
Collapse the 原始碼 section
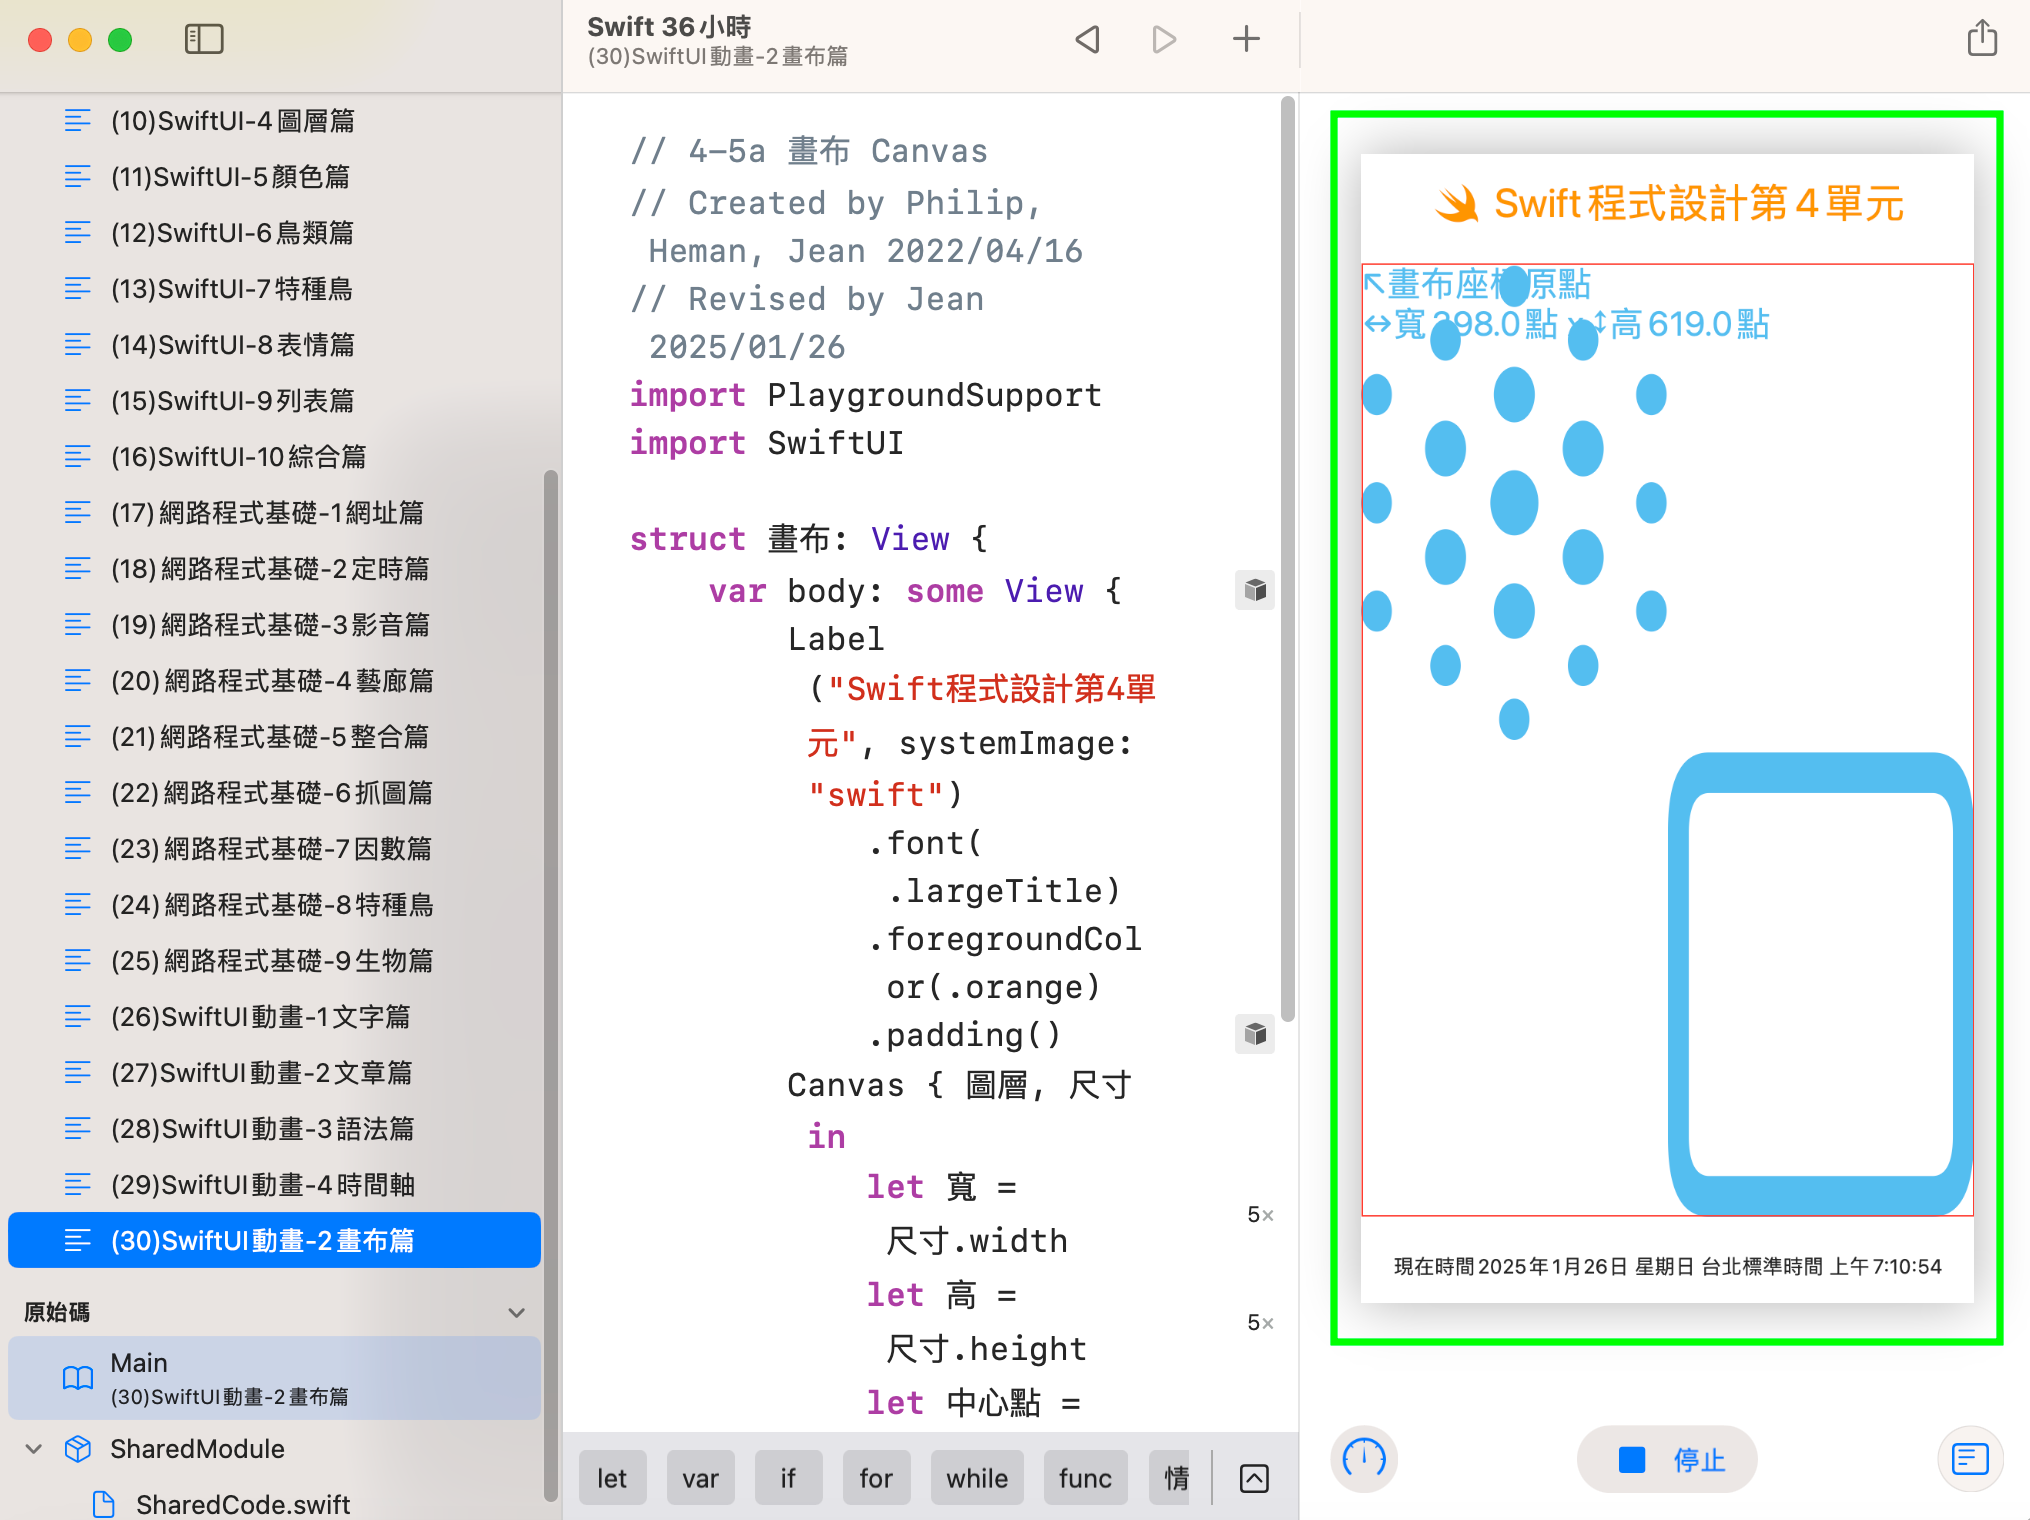pyautogui.click(x=516, y=1312)
